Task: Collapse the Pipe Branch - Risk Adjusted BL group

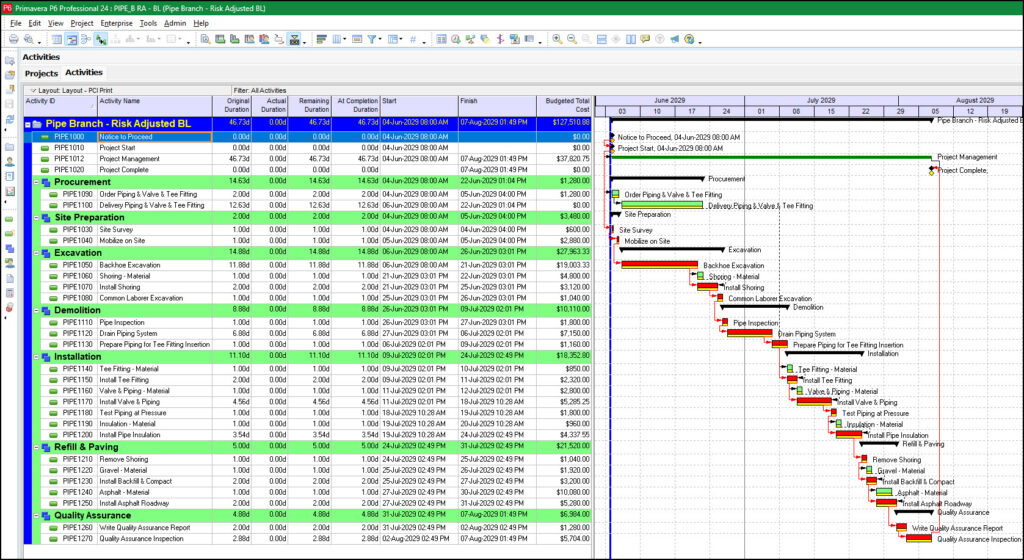Action: 27,124
